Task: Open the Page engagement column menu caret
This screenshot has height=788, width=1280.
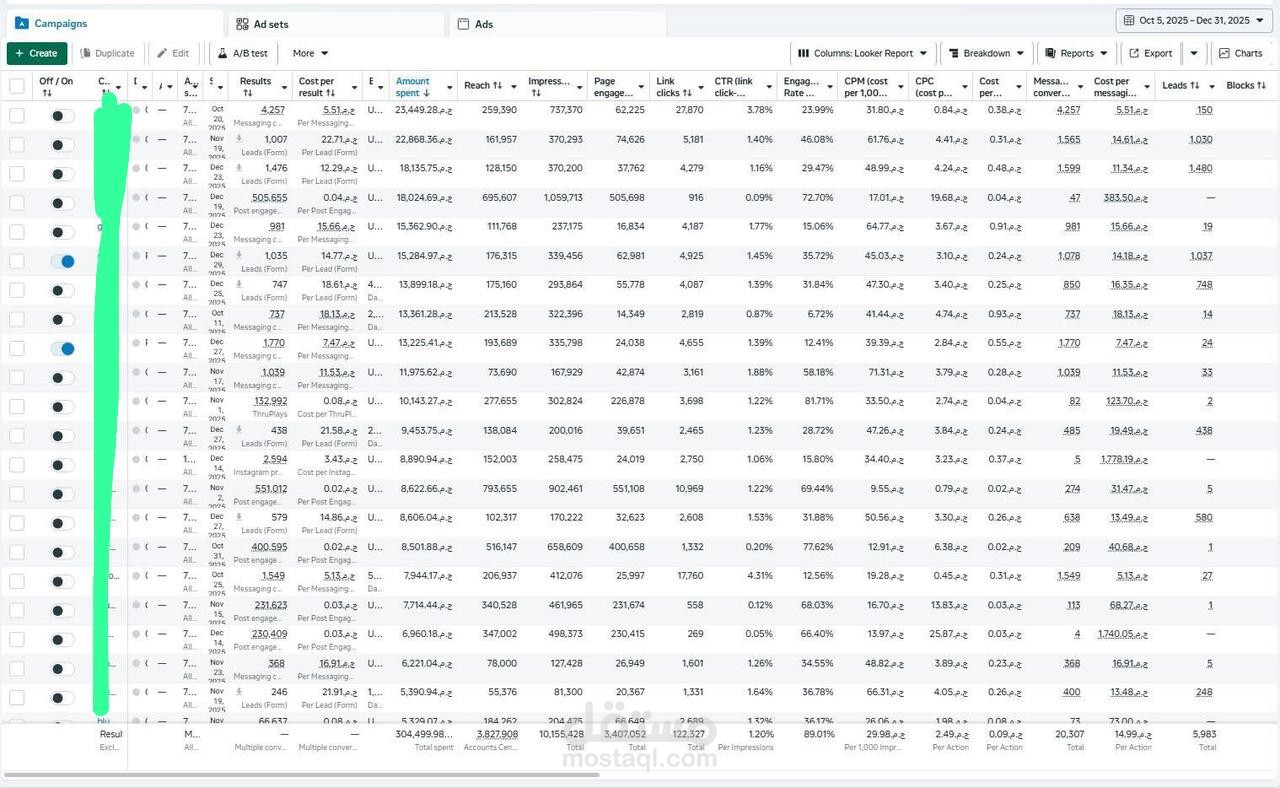Action: pos(641,87)
